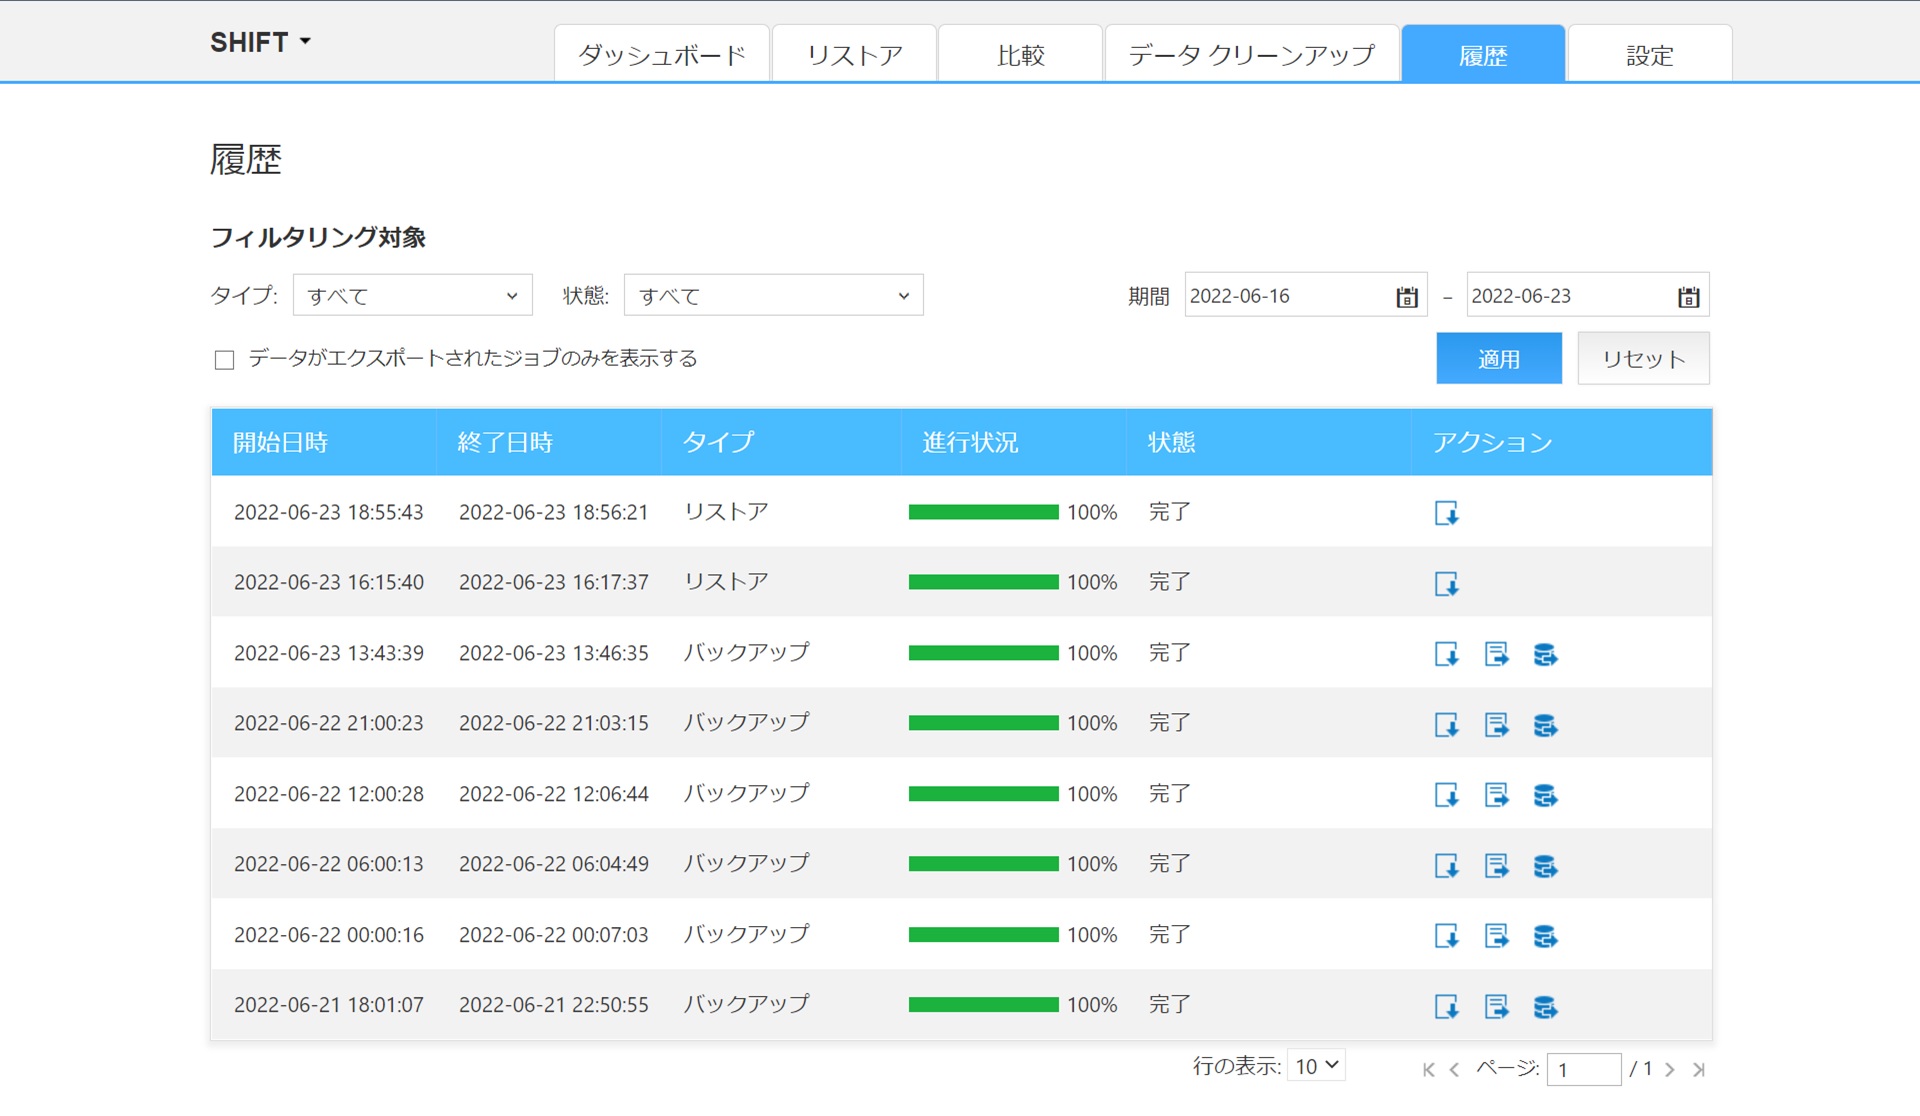Click the リセット reset button
The width and height of the screenshot is (1920, 1116).
click(x=1643, y=358)
